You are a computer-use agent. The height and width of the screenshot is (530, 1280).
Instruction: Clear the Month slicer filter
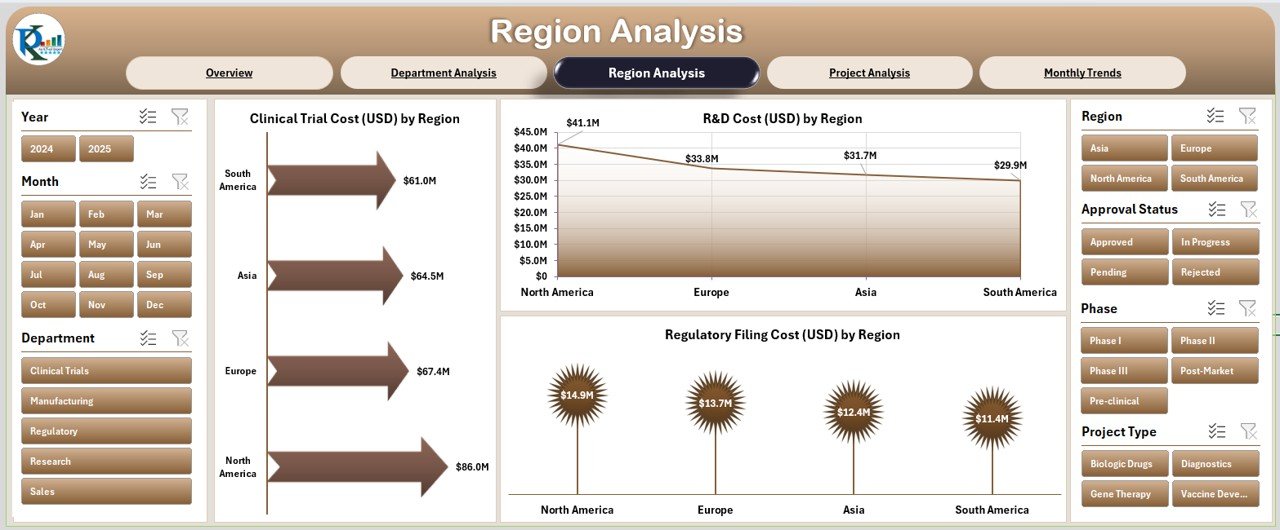(180, 181)
